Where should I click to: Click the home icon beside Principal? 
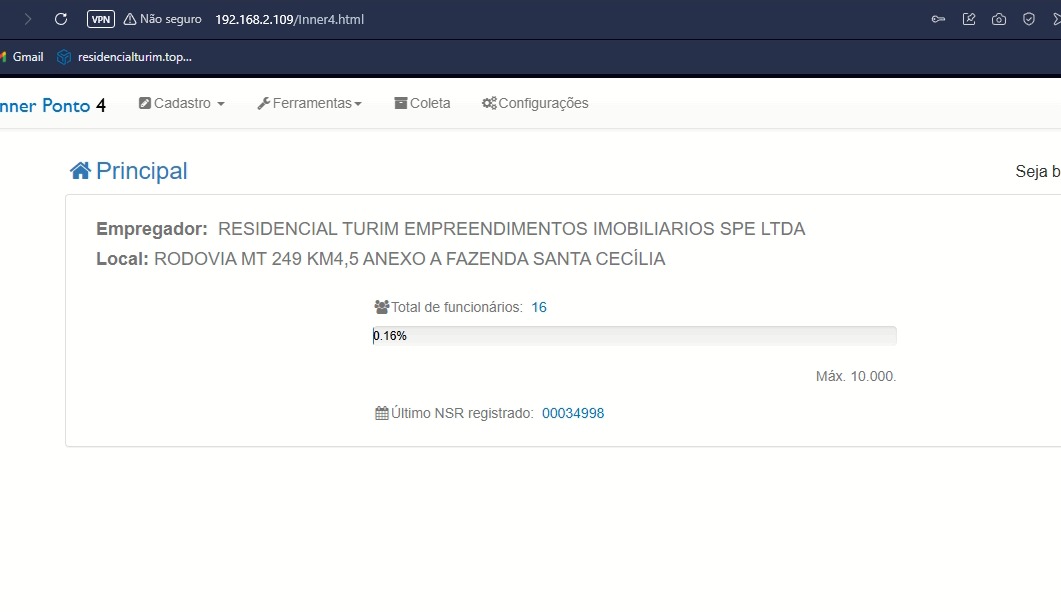tap(80, 171)
